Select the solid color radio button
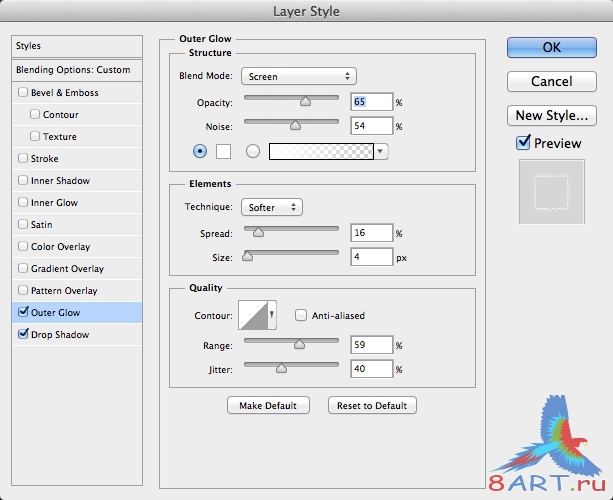The height and width of the screenshot is (500, 613). click(x=200, y=151)
